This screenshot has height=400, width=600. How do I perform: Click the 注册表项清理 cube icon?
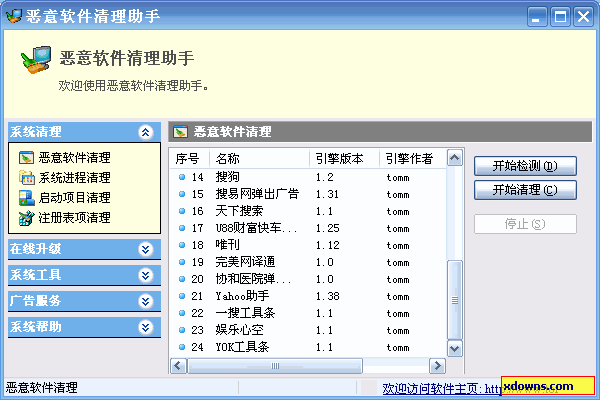point(26,218)
